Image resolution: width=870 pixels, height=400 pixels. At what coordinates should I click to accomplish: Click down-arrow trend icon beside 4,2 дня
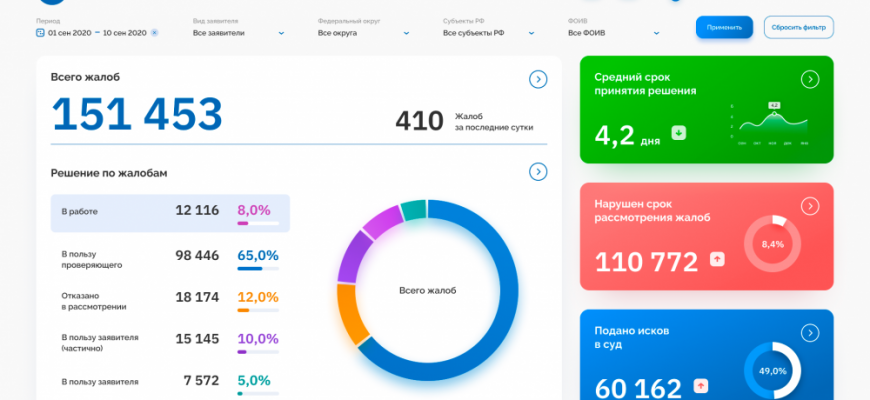[679, 133]
